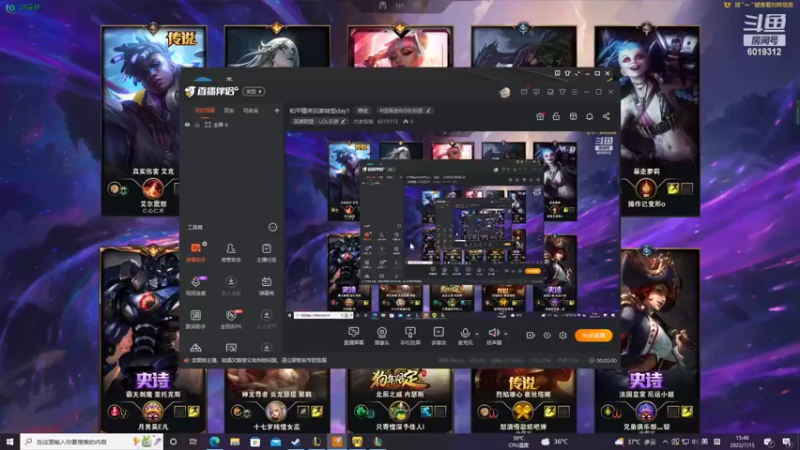Open the 全民乐PK tool

pos(231,319)
